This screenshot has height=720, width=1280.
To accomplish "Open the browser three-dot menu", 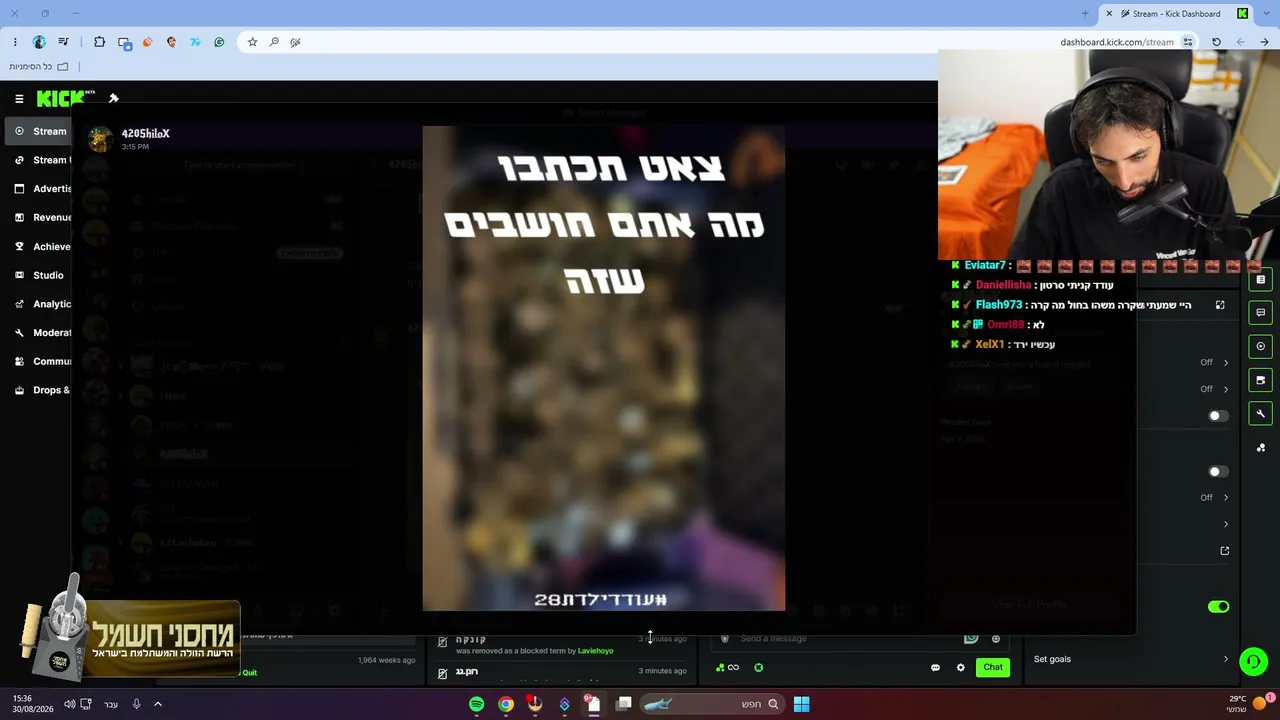I will (15, 42).
